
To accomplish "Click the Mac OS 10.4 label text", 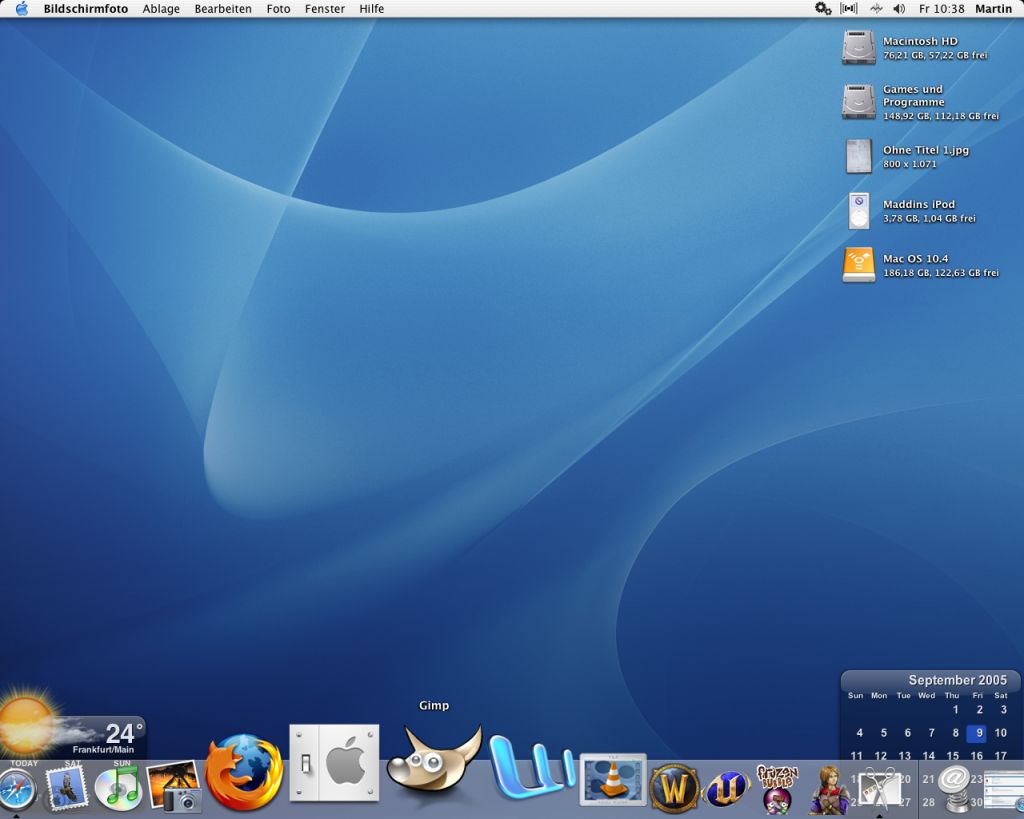I will (916, 259).
